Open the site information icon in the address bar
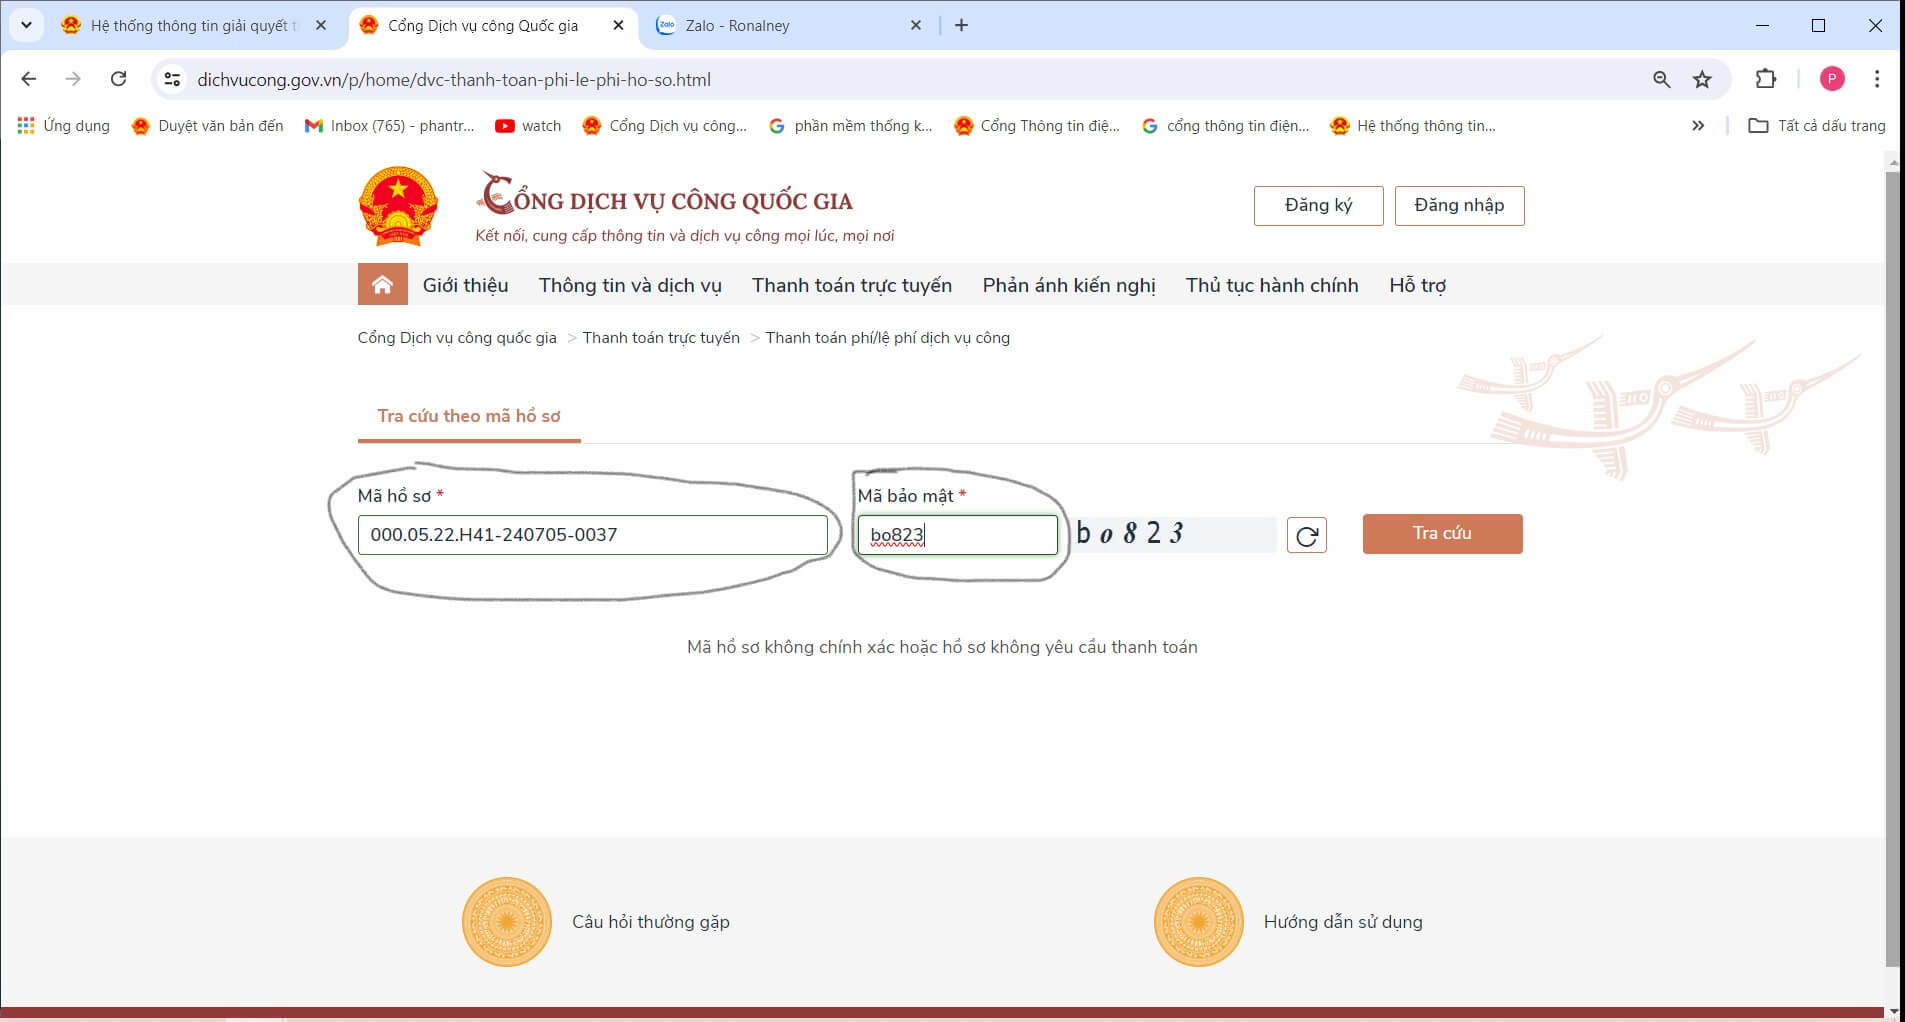Screen dimensions: 1905x1022 click(x=172, y=79)
